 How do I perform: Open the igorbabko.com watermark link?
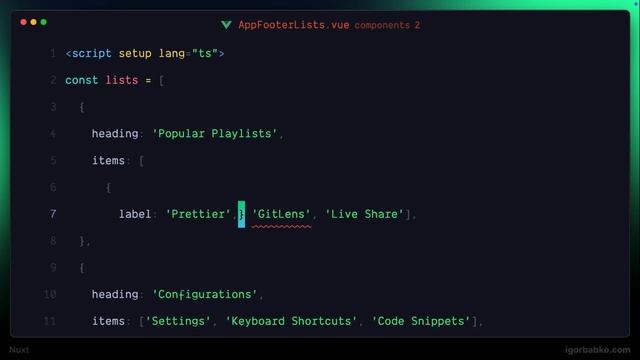598,350
